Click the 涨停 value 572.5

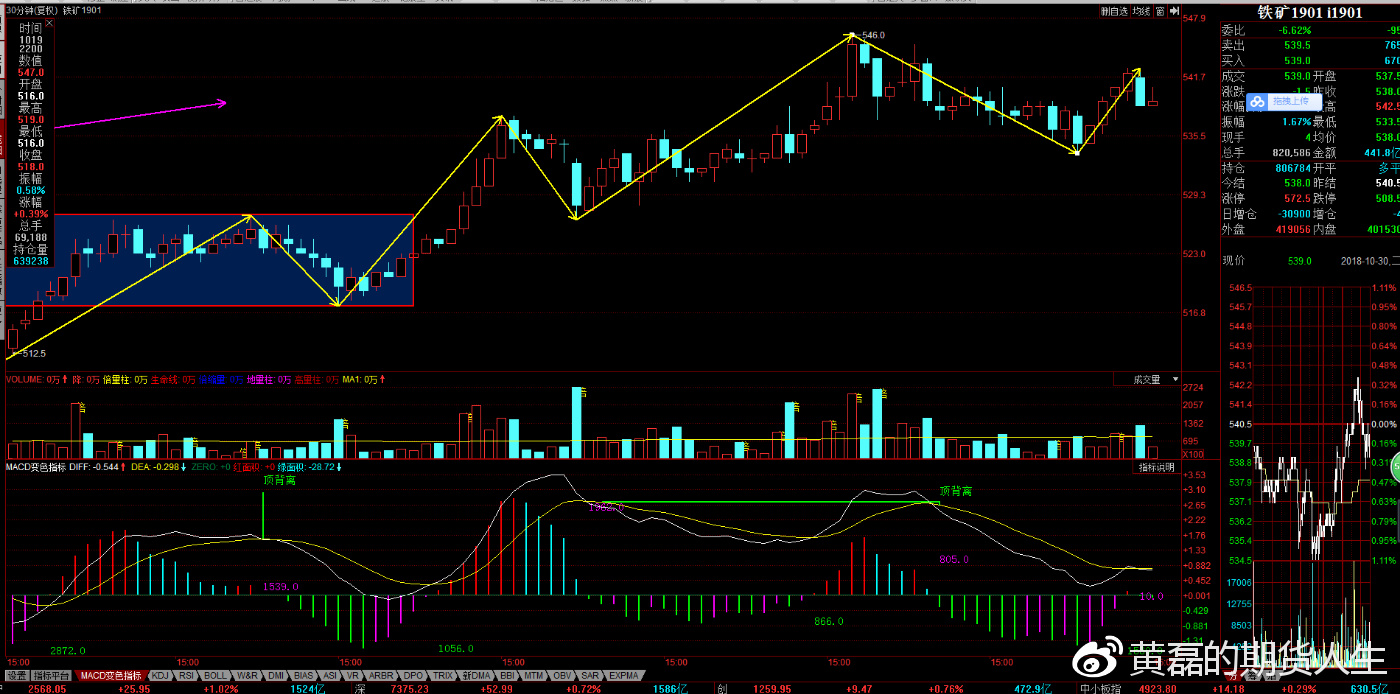(1297, 198)
